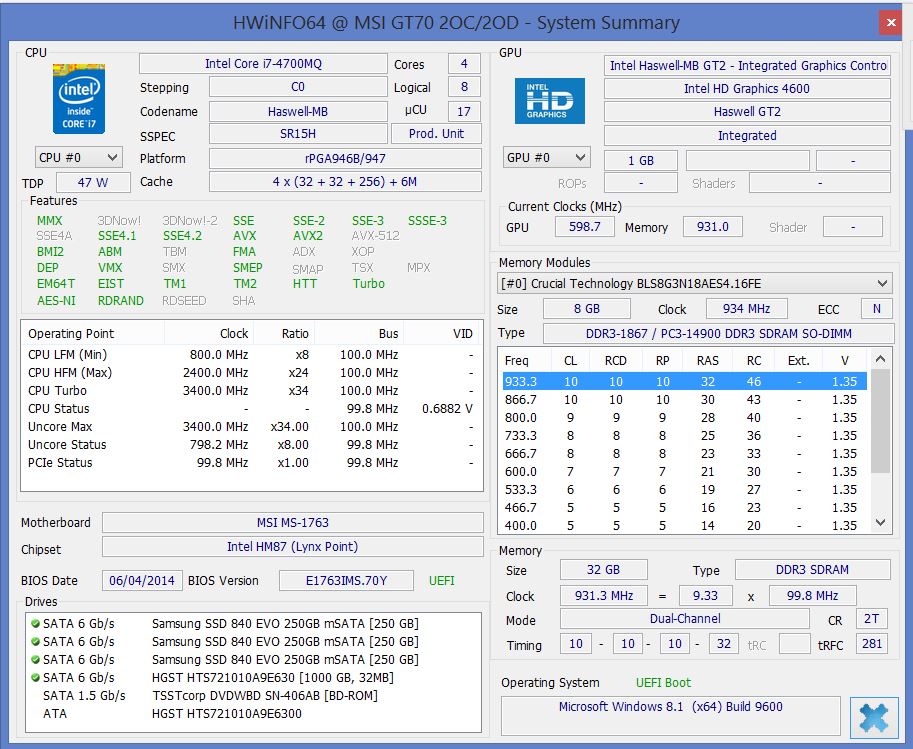
Task: Click green status icon of HGST HTS721010A9E630 drive
Action: point(36,677)
